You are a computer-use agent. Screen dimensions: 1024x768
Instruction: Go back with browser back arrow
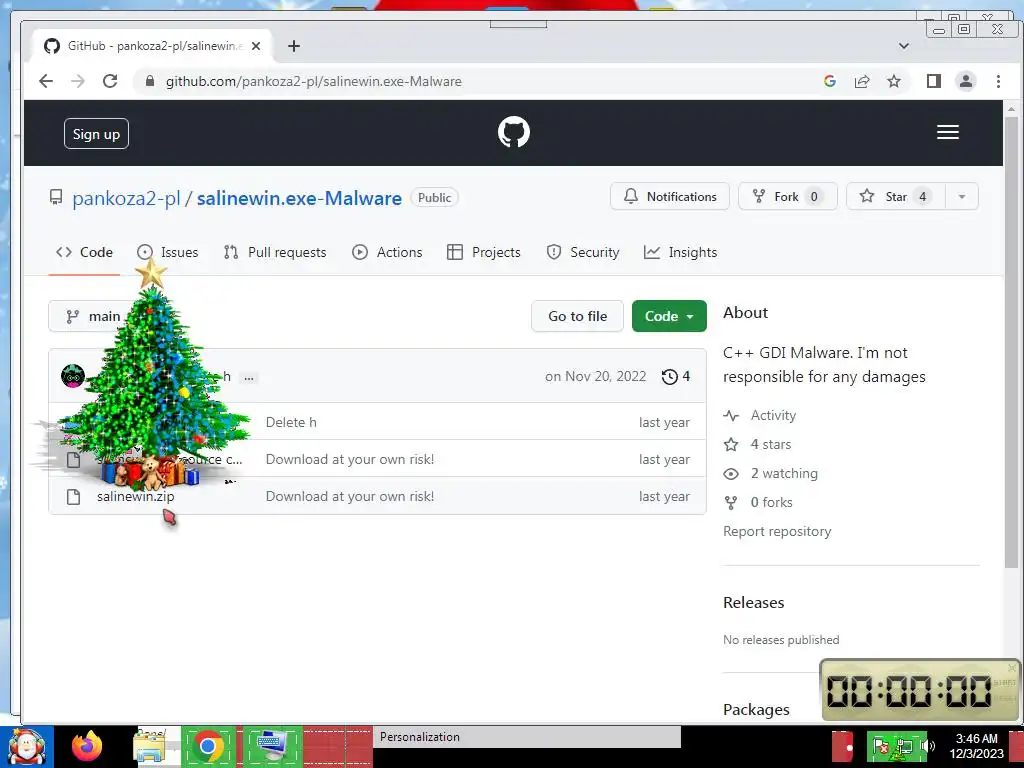46,81
